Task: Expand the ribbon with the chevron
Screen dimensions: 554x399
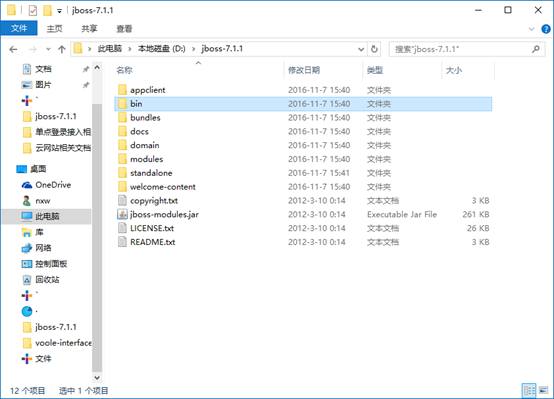Action: 531,29
